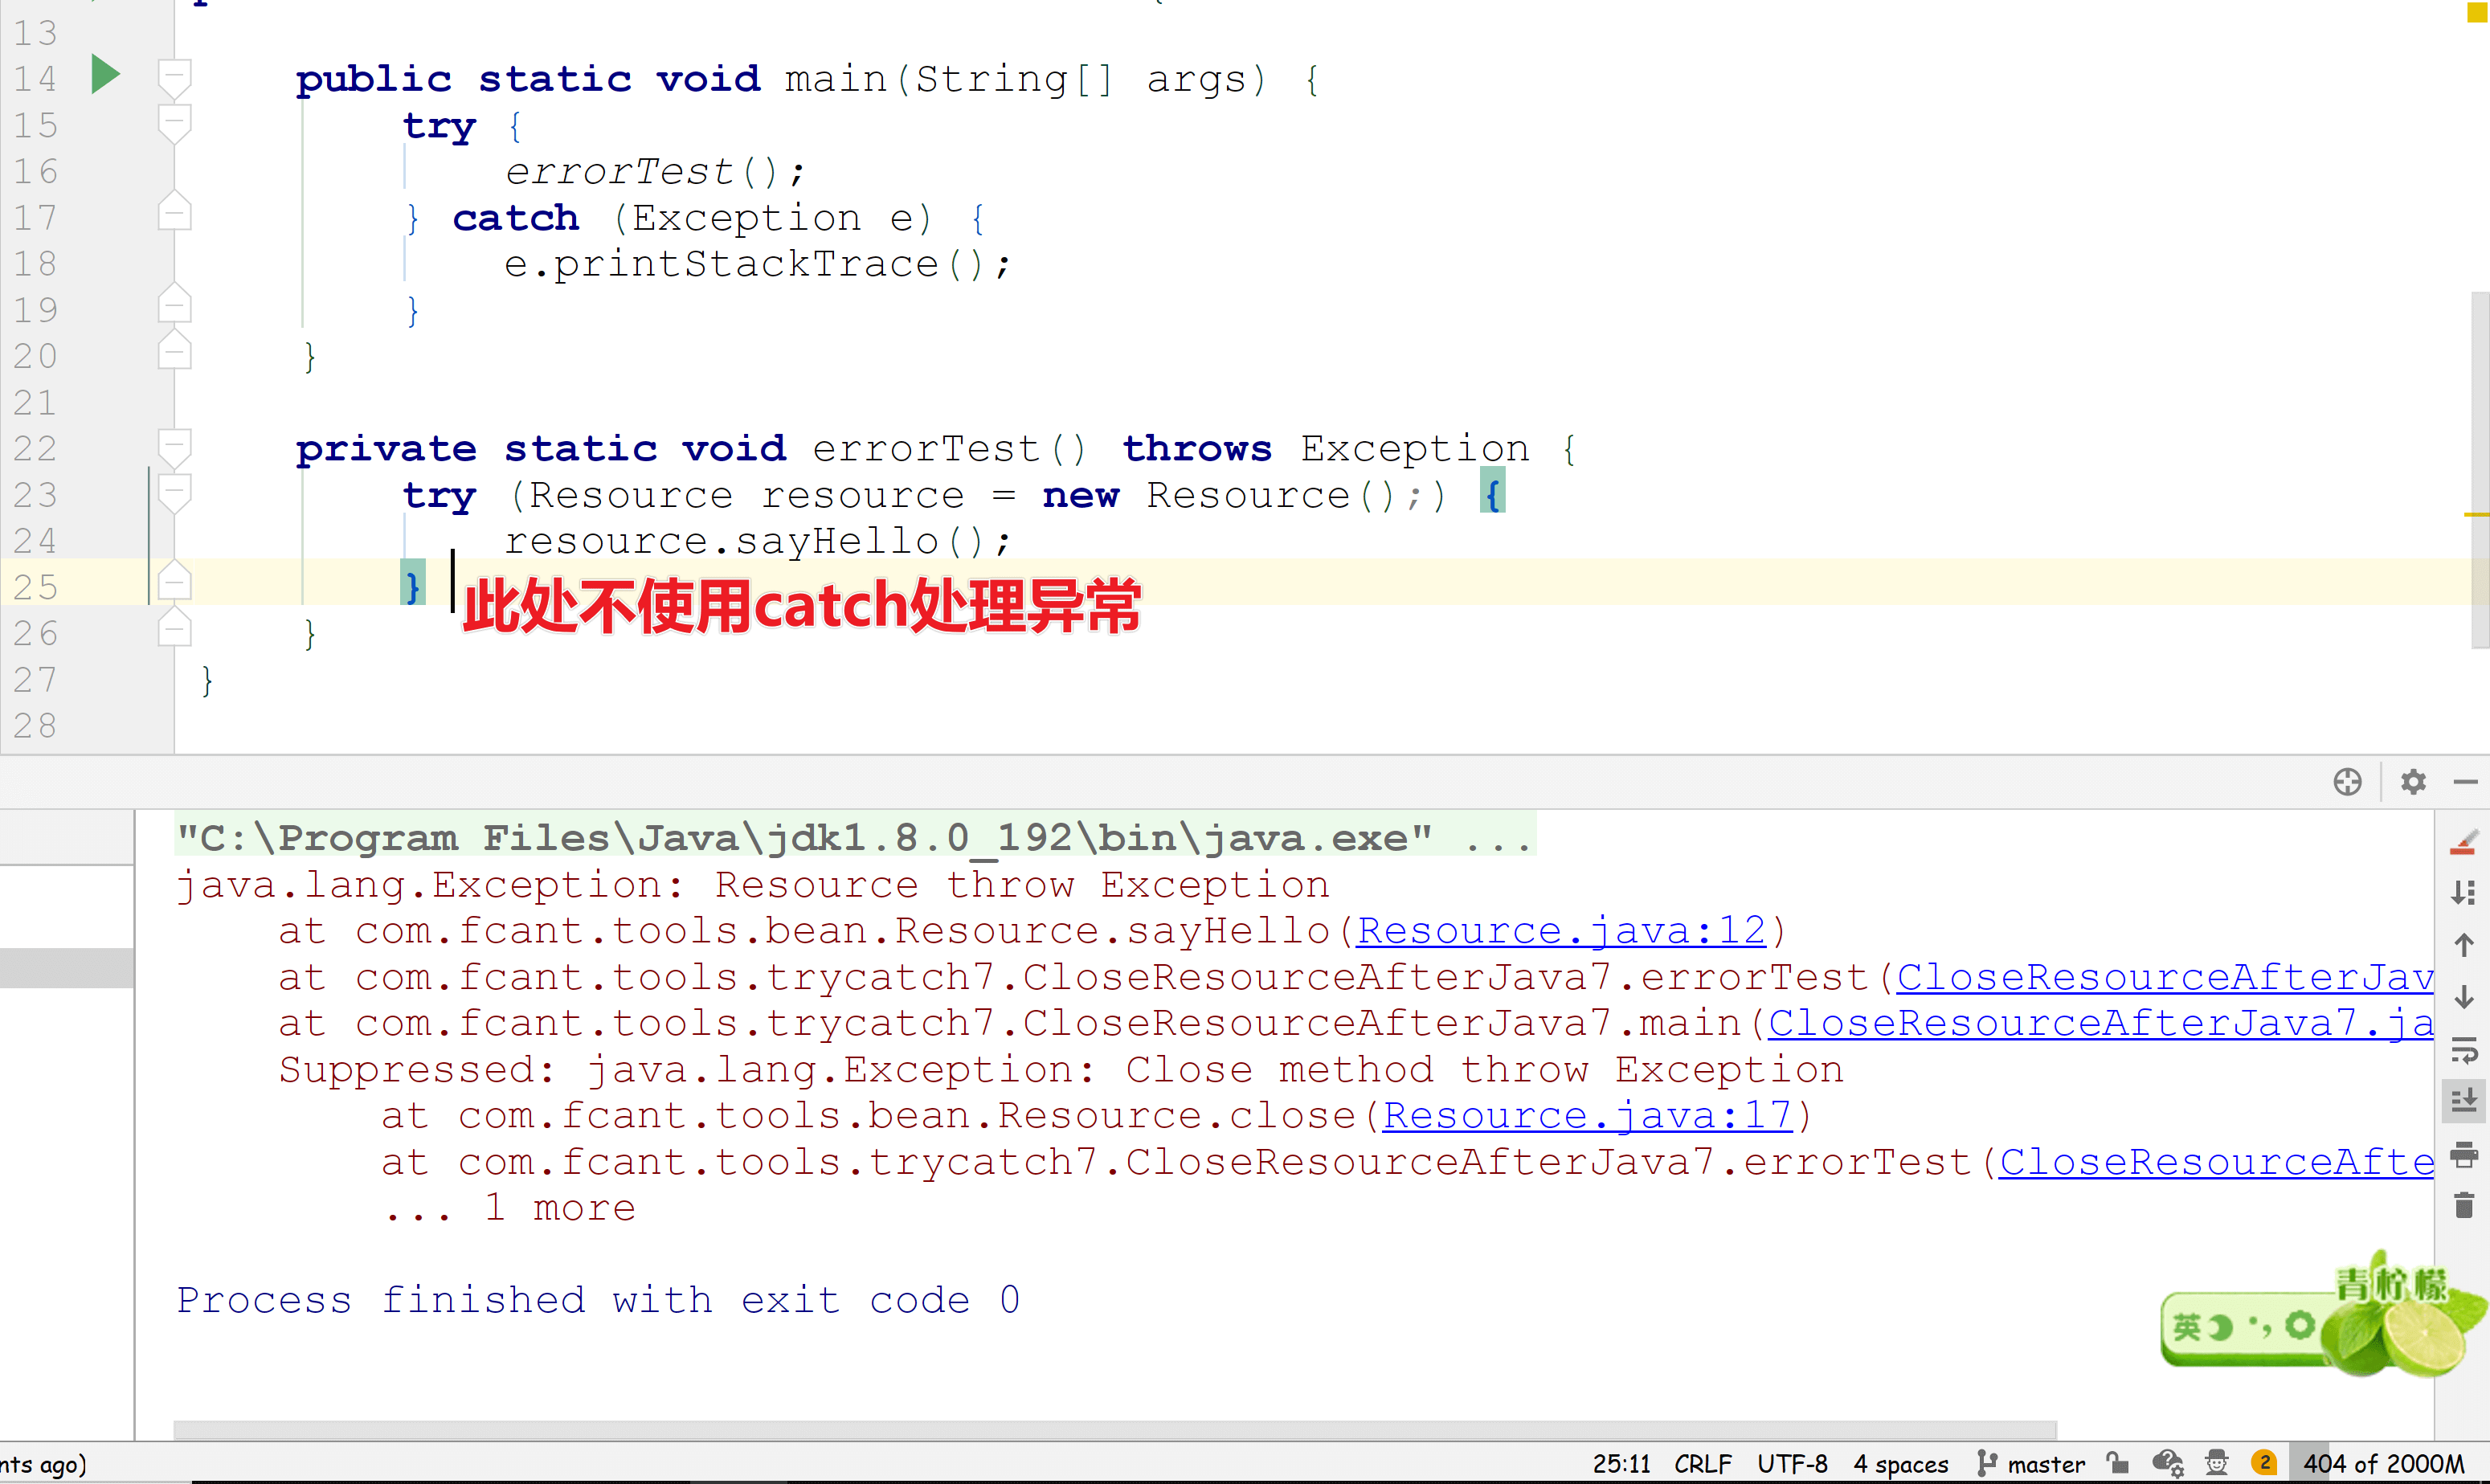The width and height of the screenshot is (2490, 1484).
Task: Hide the Run tool window
Action: click(x=2465, y=781)
